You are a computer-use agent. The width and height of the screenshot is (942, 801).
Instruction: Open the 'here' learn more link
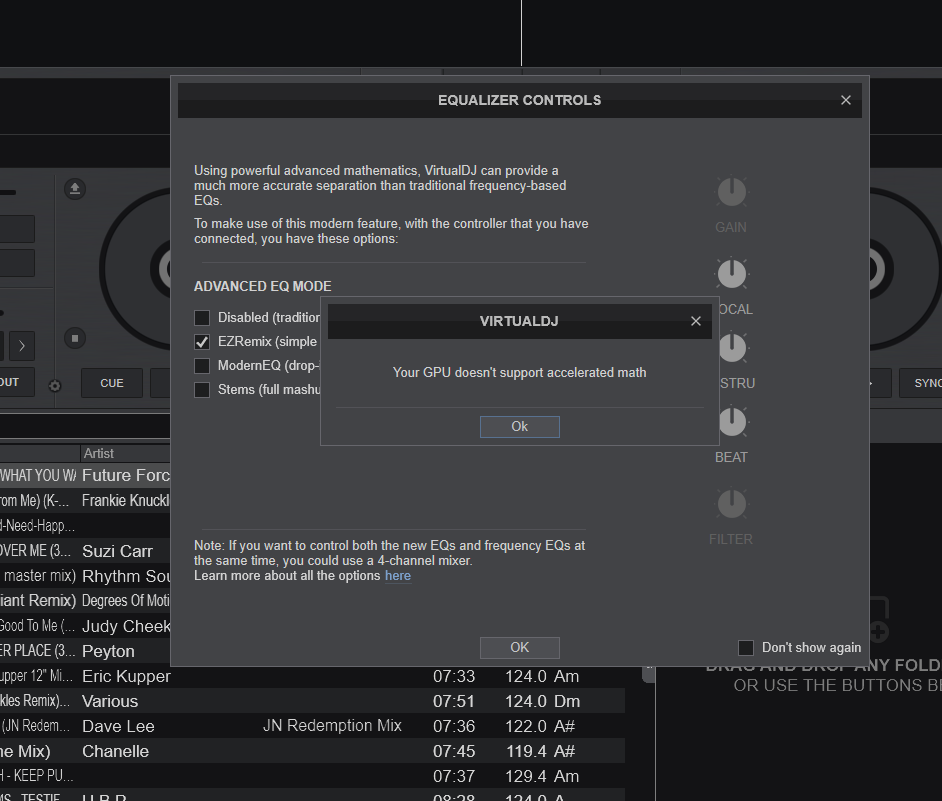[x=398, y=576]
